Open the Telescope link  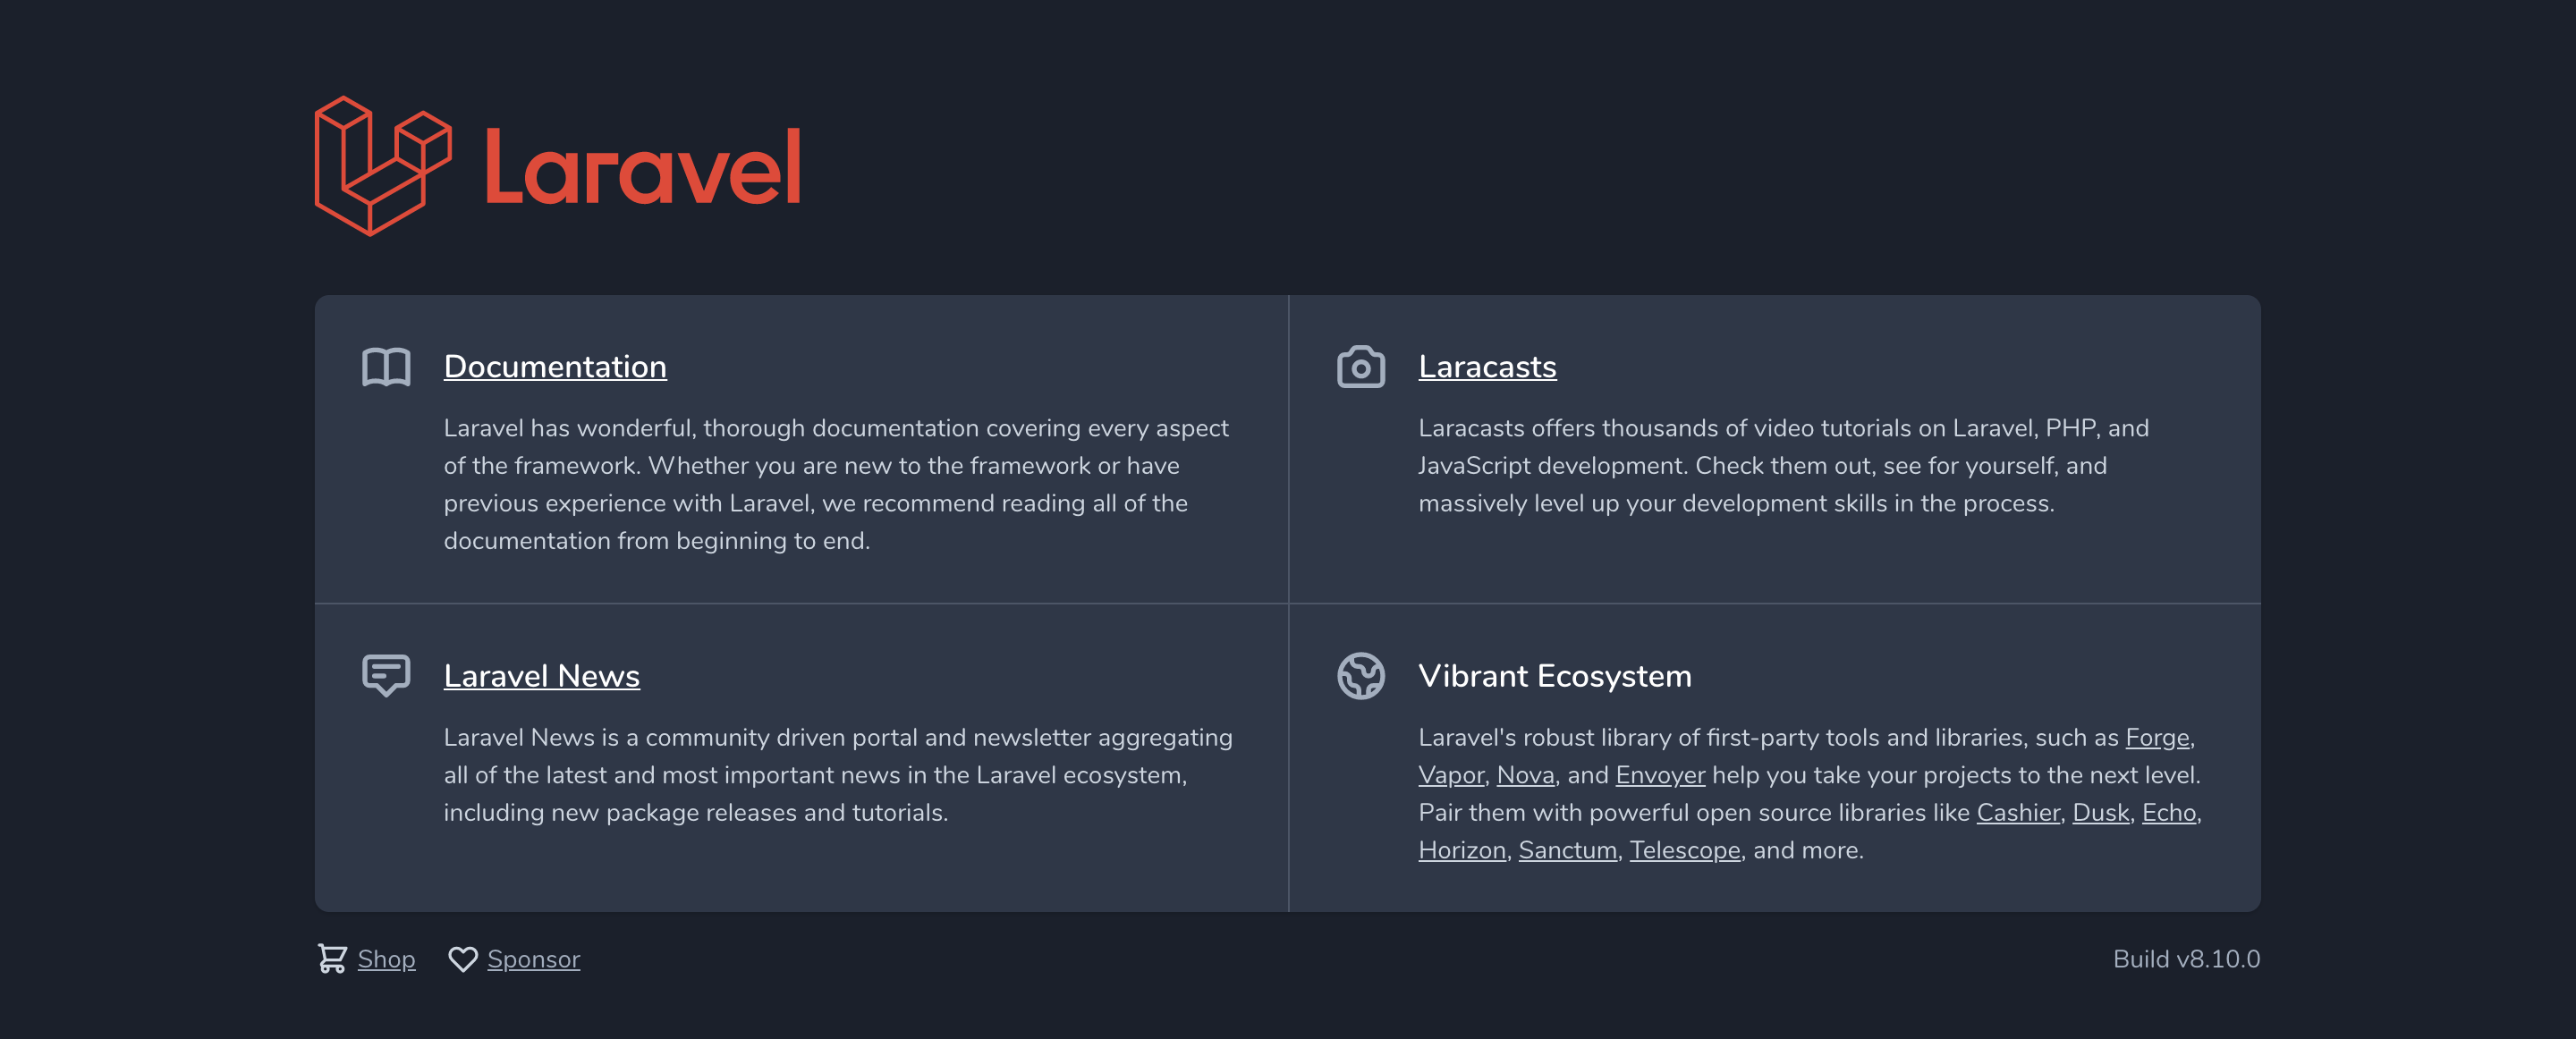coord(1685,850)
